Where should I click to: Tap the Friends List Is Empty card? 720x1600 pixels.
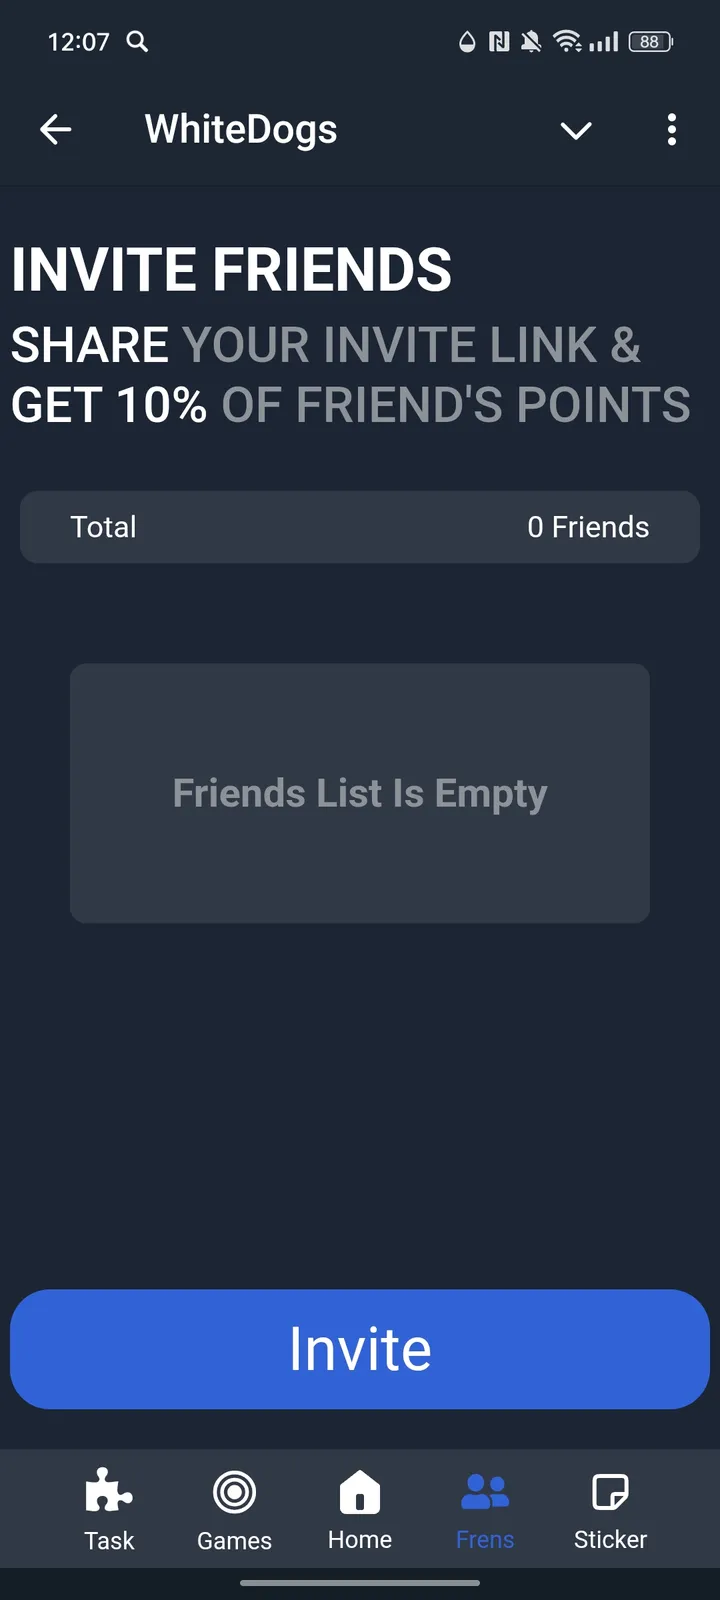pos(360,793)
